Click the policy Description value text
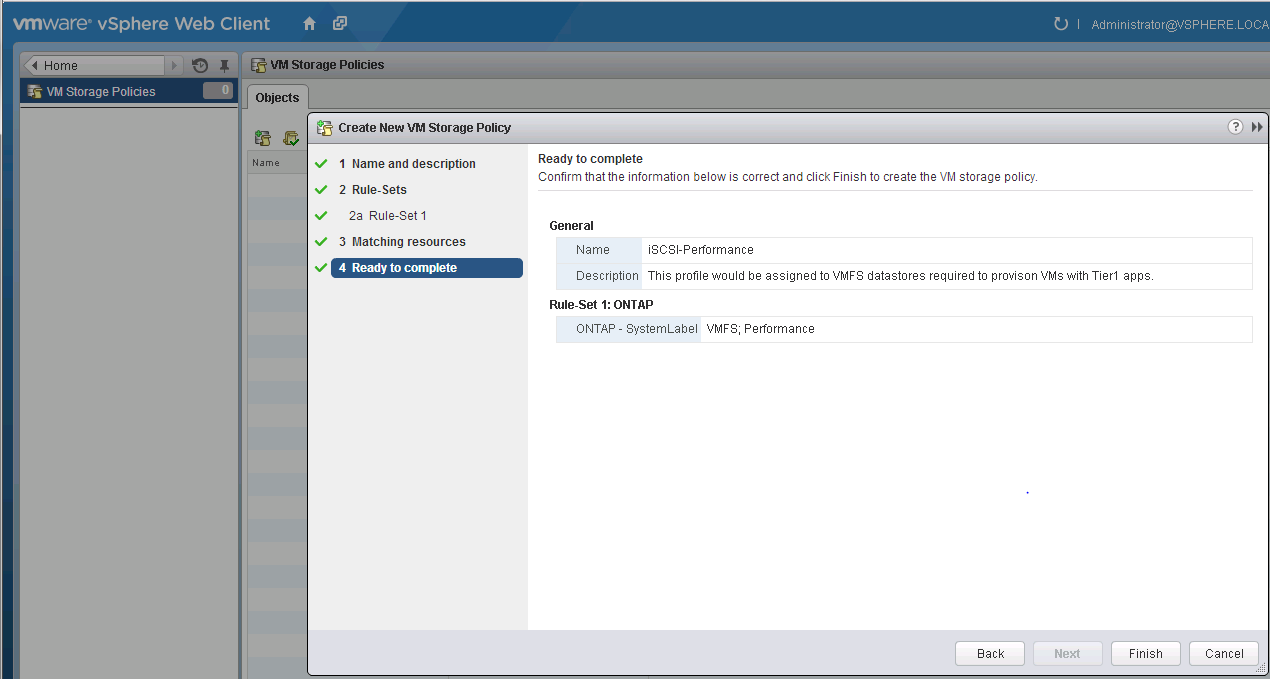The image size is (1270, 679). point(900,276)
